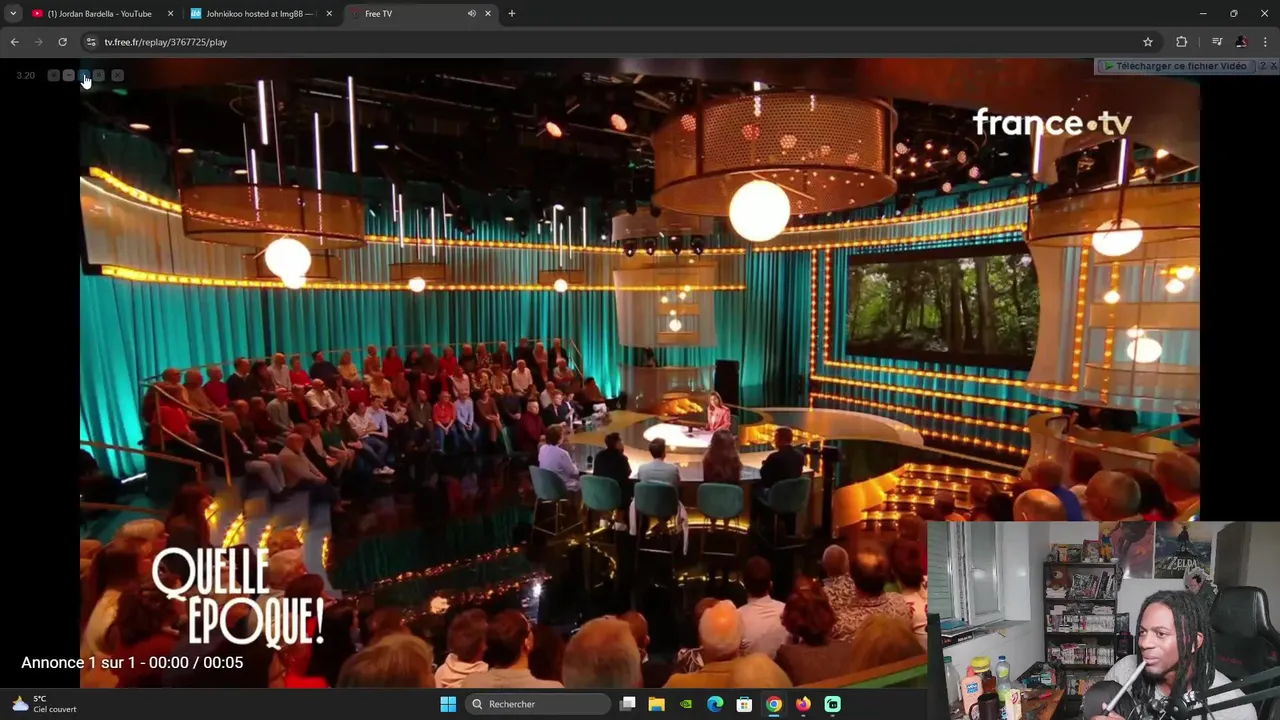Image resolution: width=1280 pixels, height=720 pixels.
Task: Close the Free TV tab
Action: coord(488,14)
